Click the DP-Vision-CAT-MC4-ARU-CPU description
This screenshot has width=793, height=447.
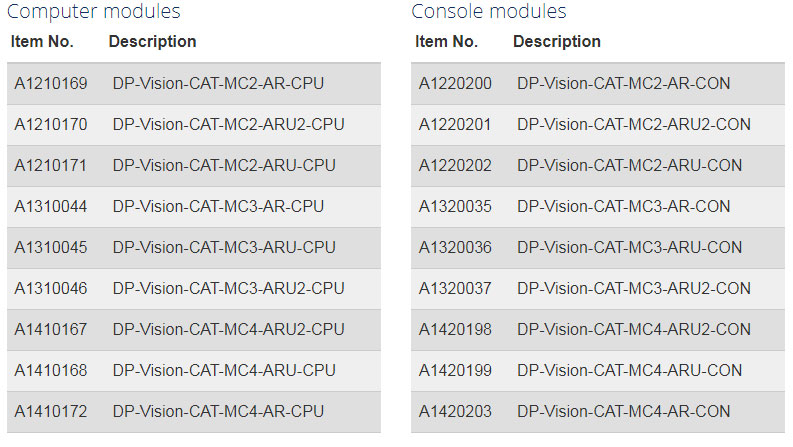coord(224,370)
